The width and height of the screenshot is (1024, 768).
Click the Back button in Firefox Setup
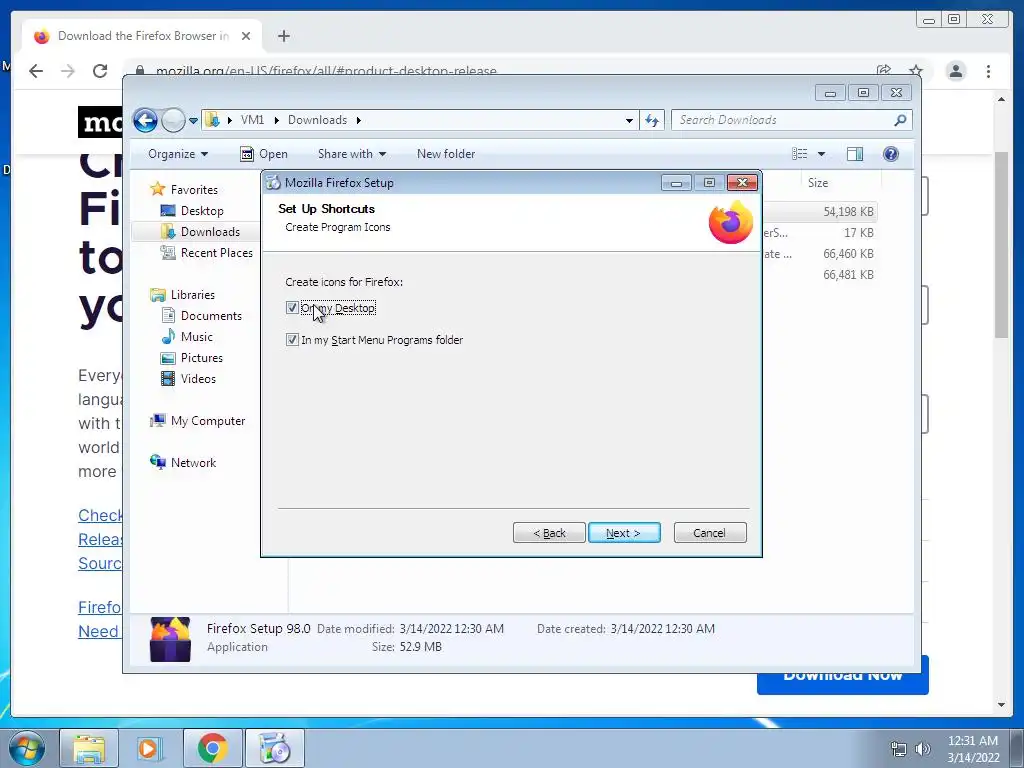pos(549,533)
